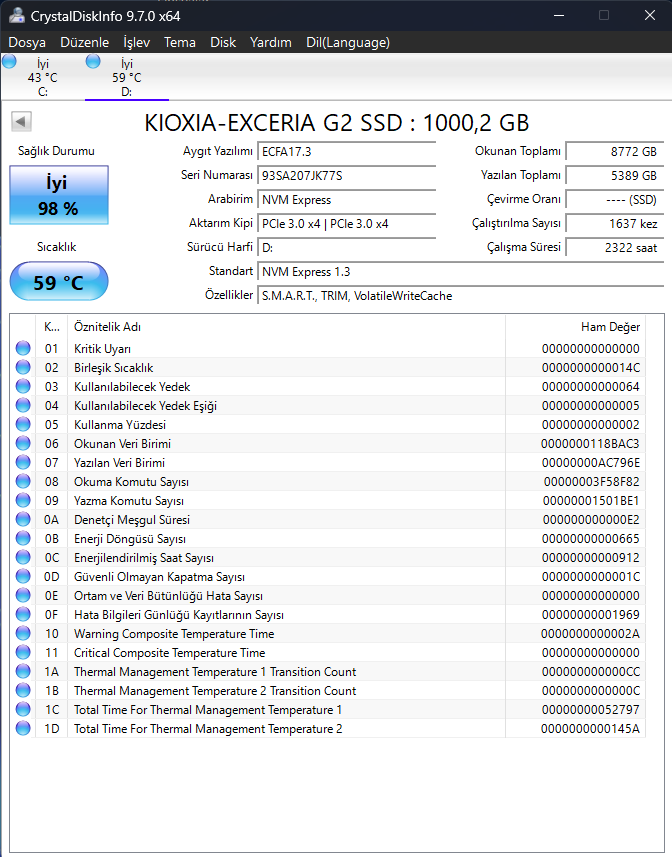Click the Arabirim field NVM Express
This screenshot has width=672, height=857.
click(x=346, y=199)
